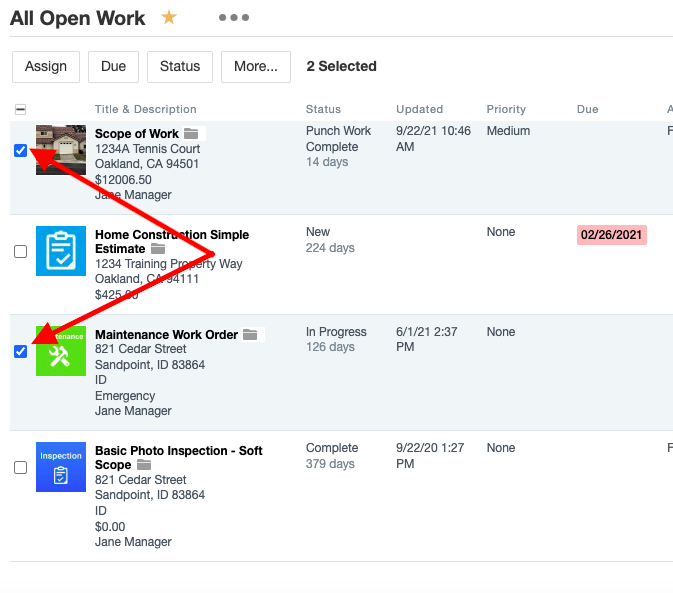Click the red 02/26/2021 due date badge

coord(612,235)
